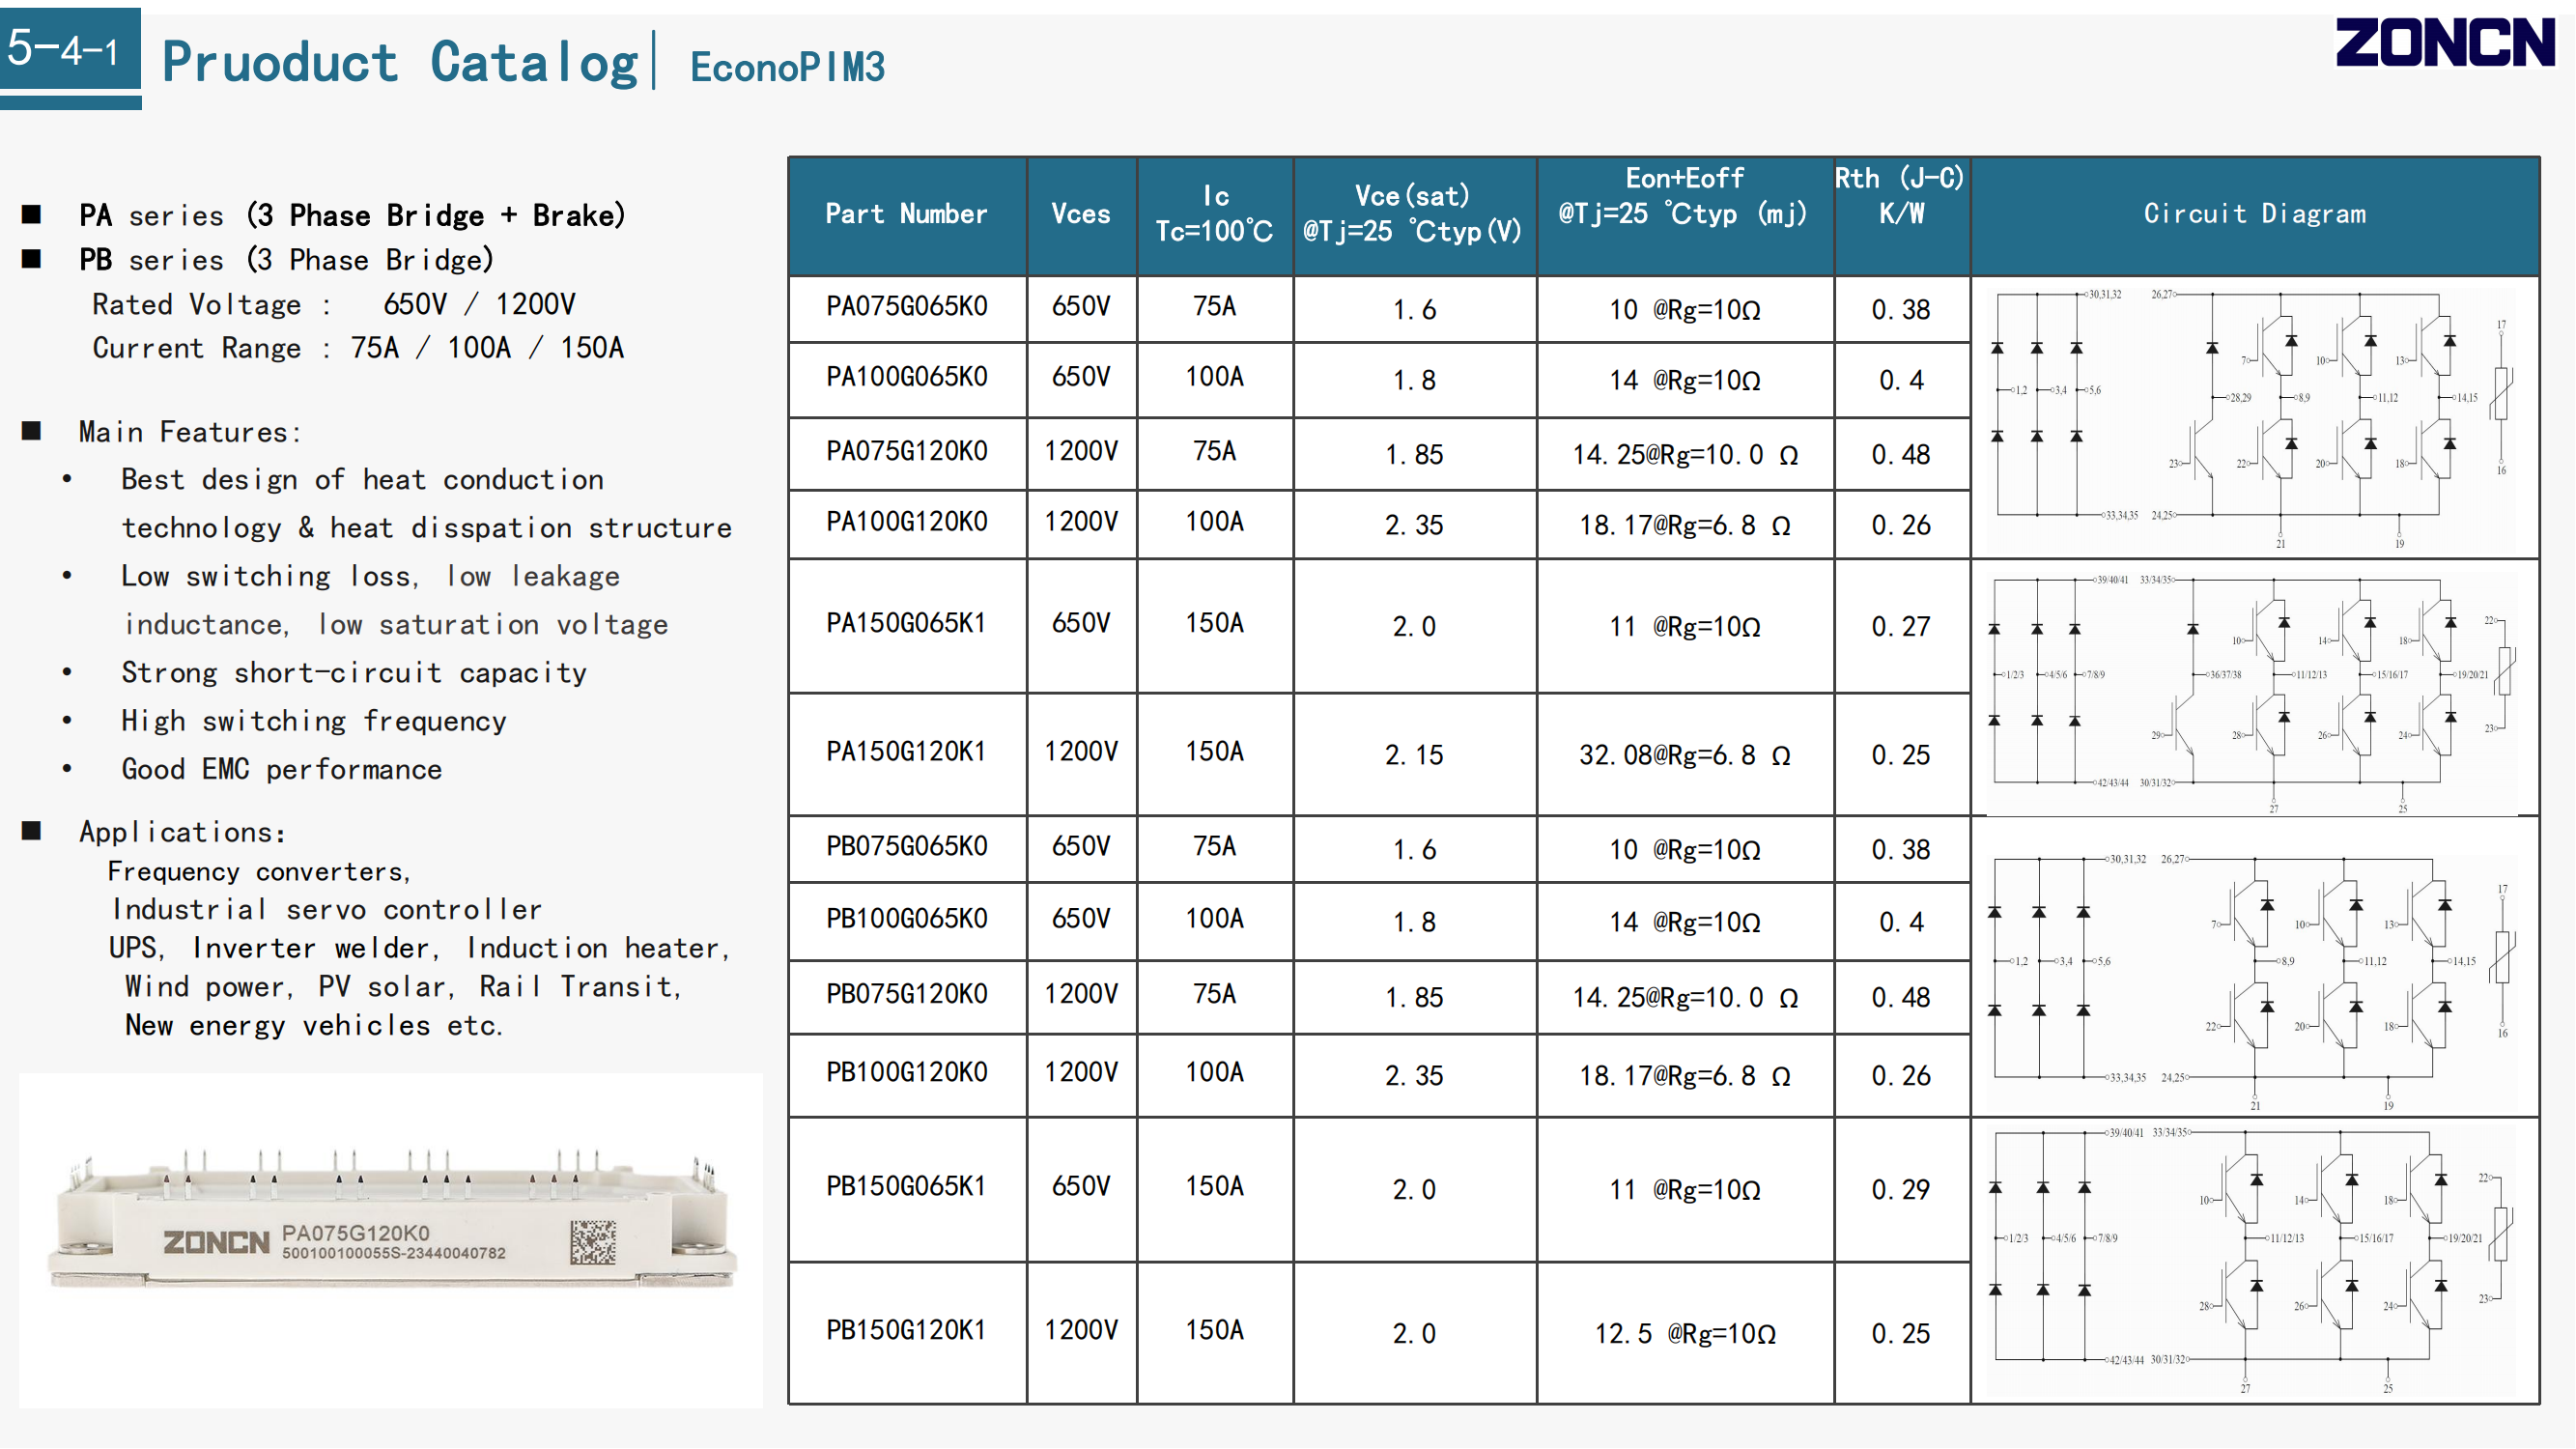
Task: Click the ZONCN logo in the header
Action: pyautogui.click(x=2445, y=42)
